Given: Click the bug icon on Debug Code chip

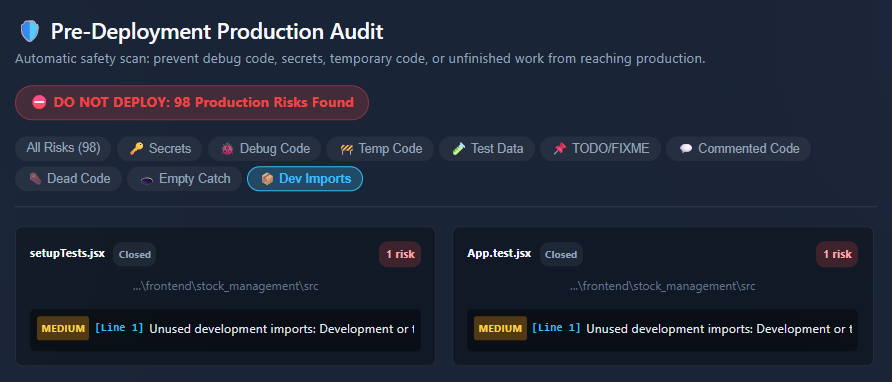Looking at the screenshot, I should coord(228,149).
